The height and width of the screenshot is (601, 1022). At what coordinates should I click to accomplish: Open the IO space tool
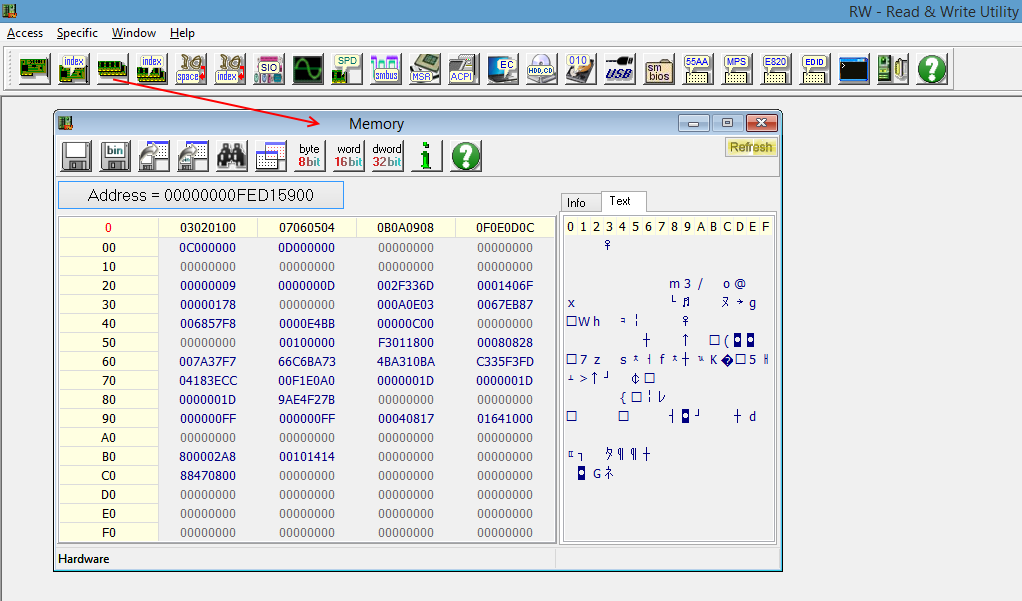tap(191, 69)
